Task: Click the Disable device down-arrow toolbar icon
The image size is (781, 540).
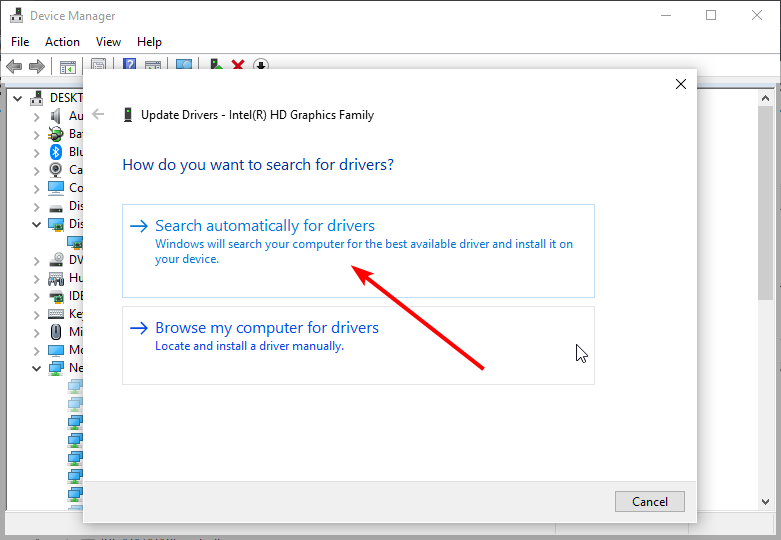Action: tap(261, 65)
